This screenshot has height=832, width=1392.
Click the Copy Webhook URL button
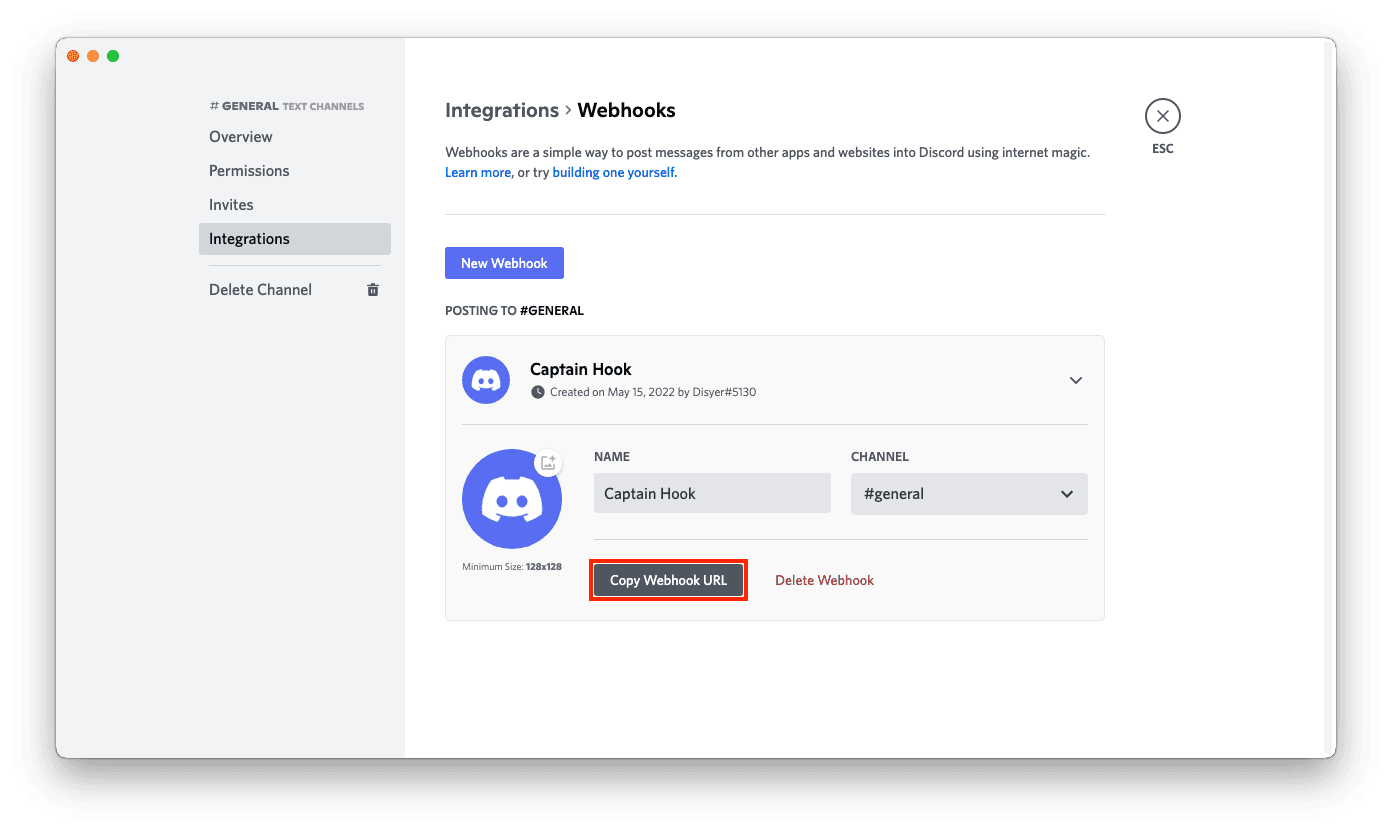(x=668, y=579)
